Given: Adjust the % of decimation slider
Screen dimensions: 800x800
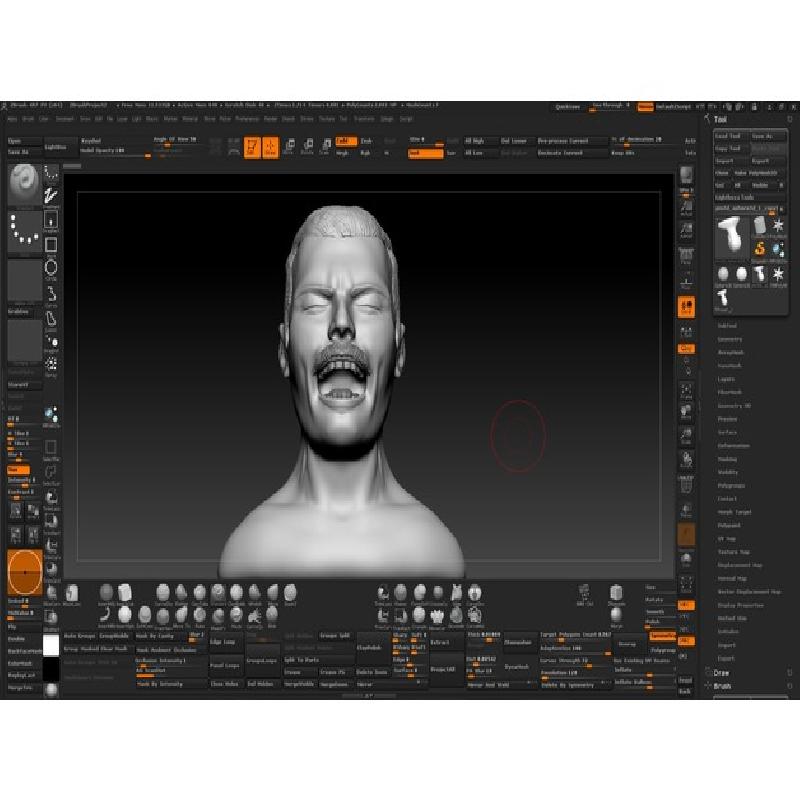Looking at the screenshot, I should click(644, 141).
